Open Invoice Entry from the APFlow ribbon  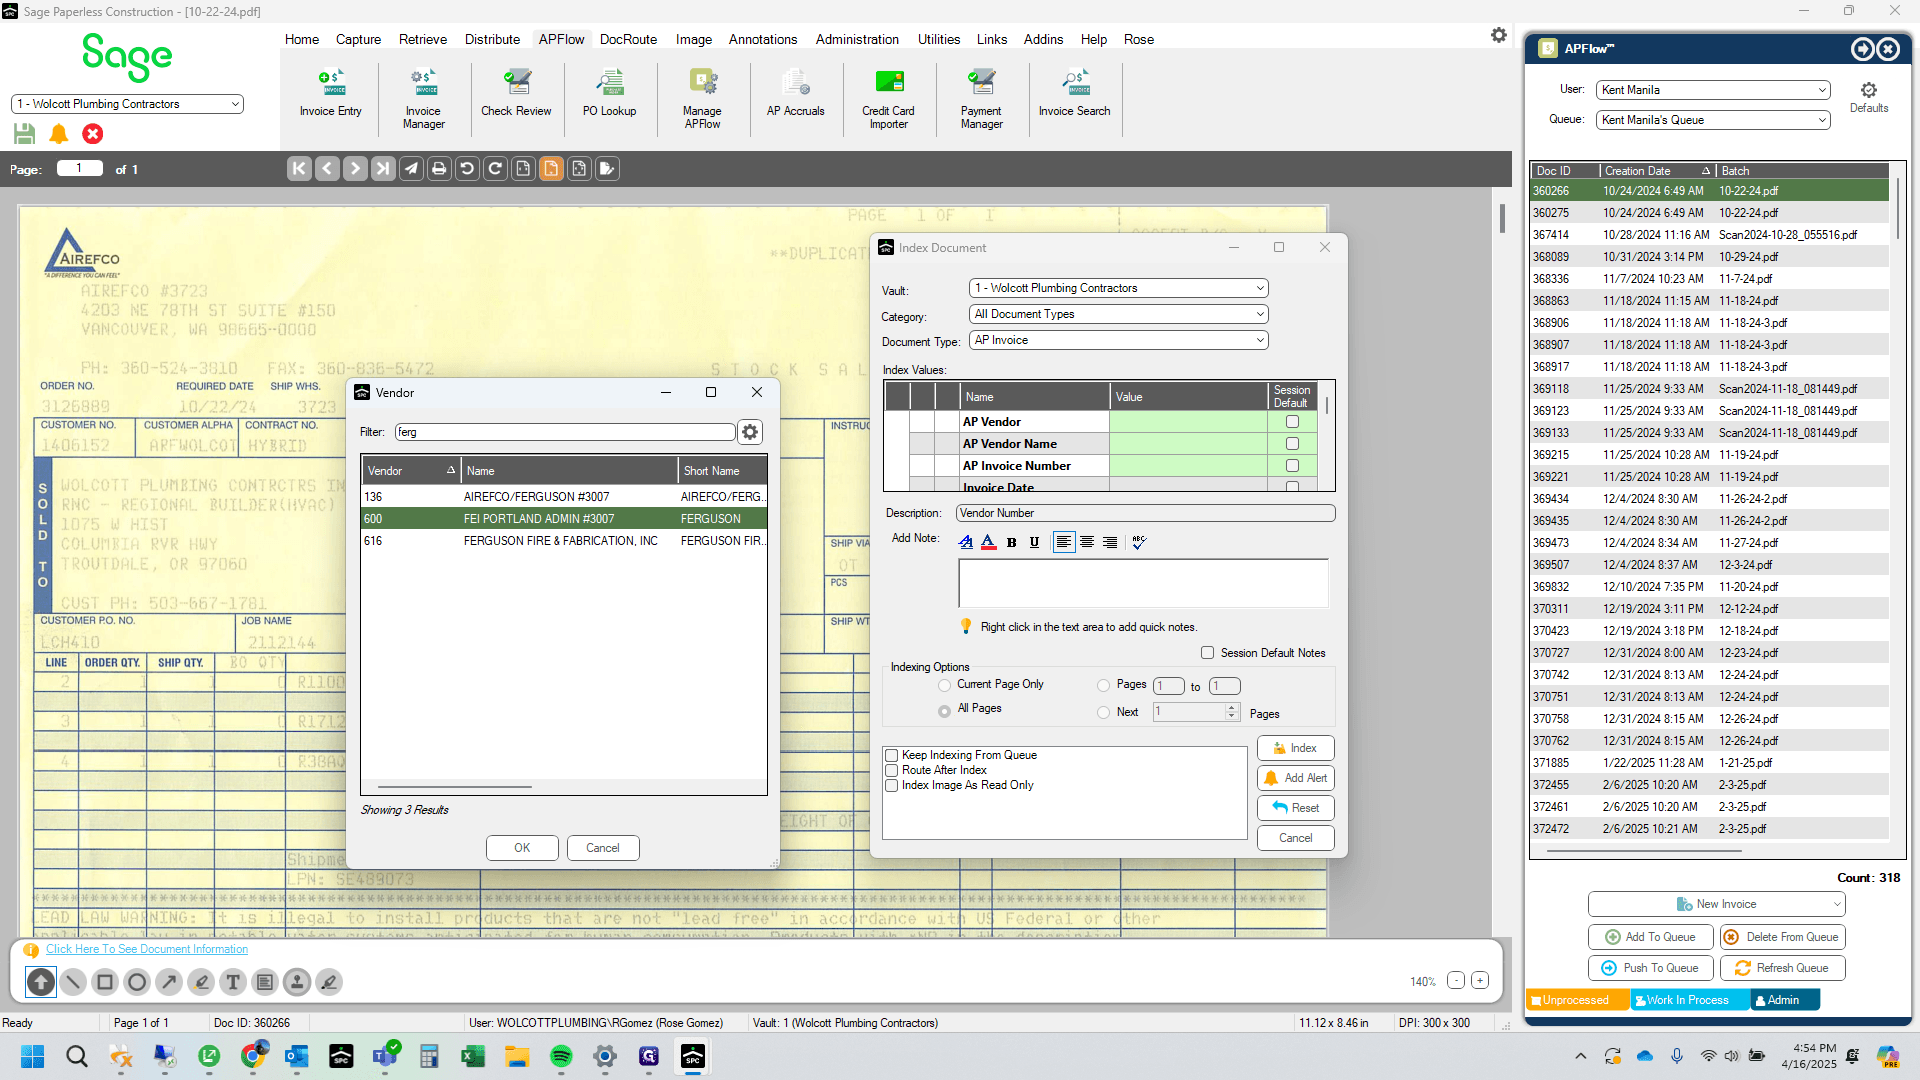tap(330, 94)
